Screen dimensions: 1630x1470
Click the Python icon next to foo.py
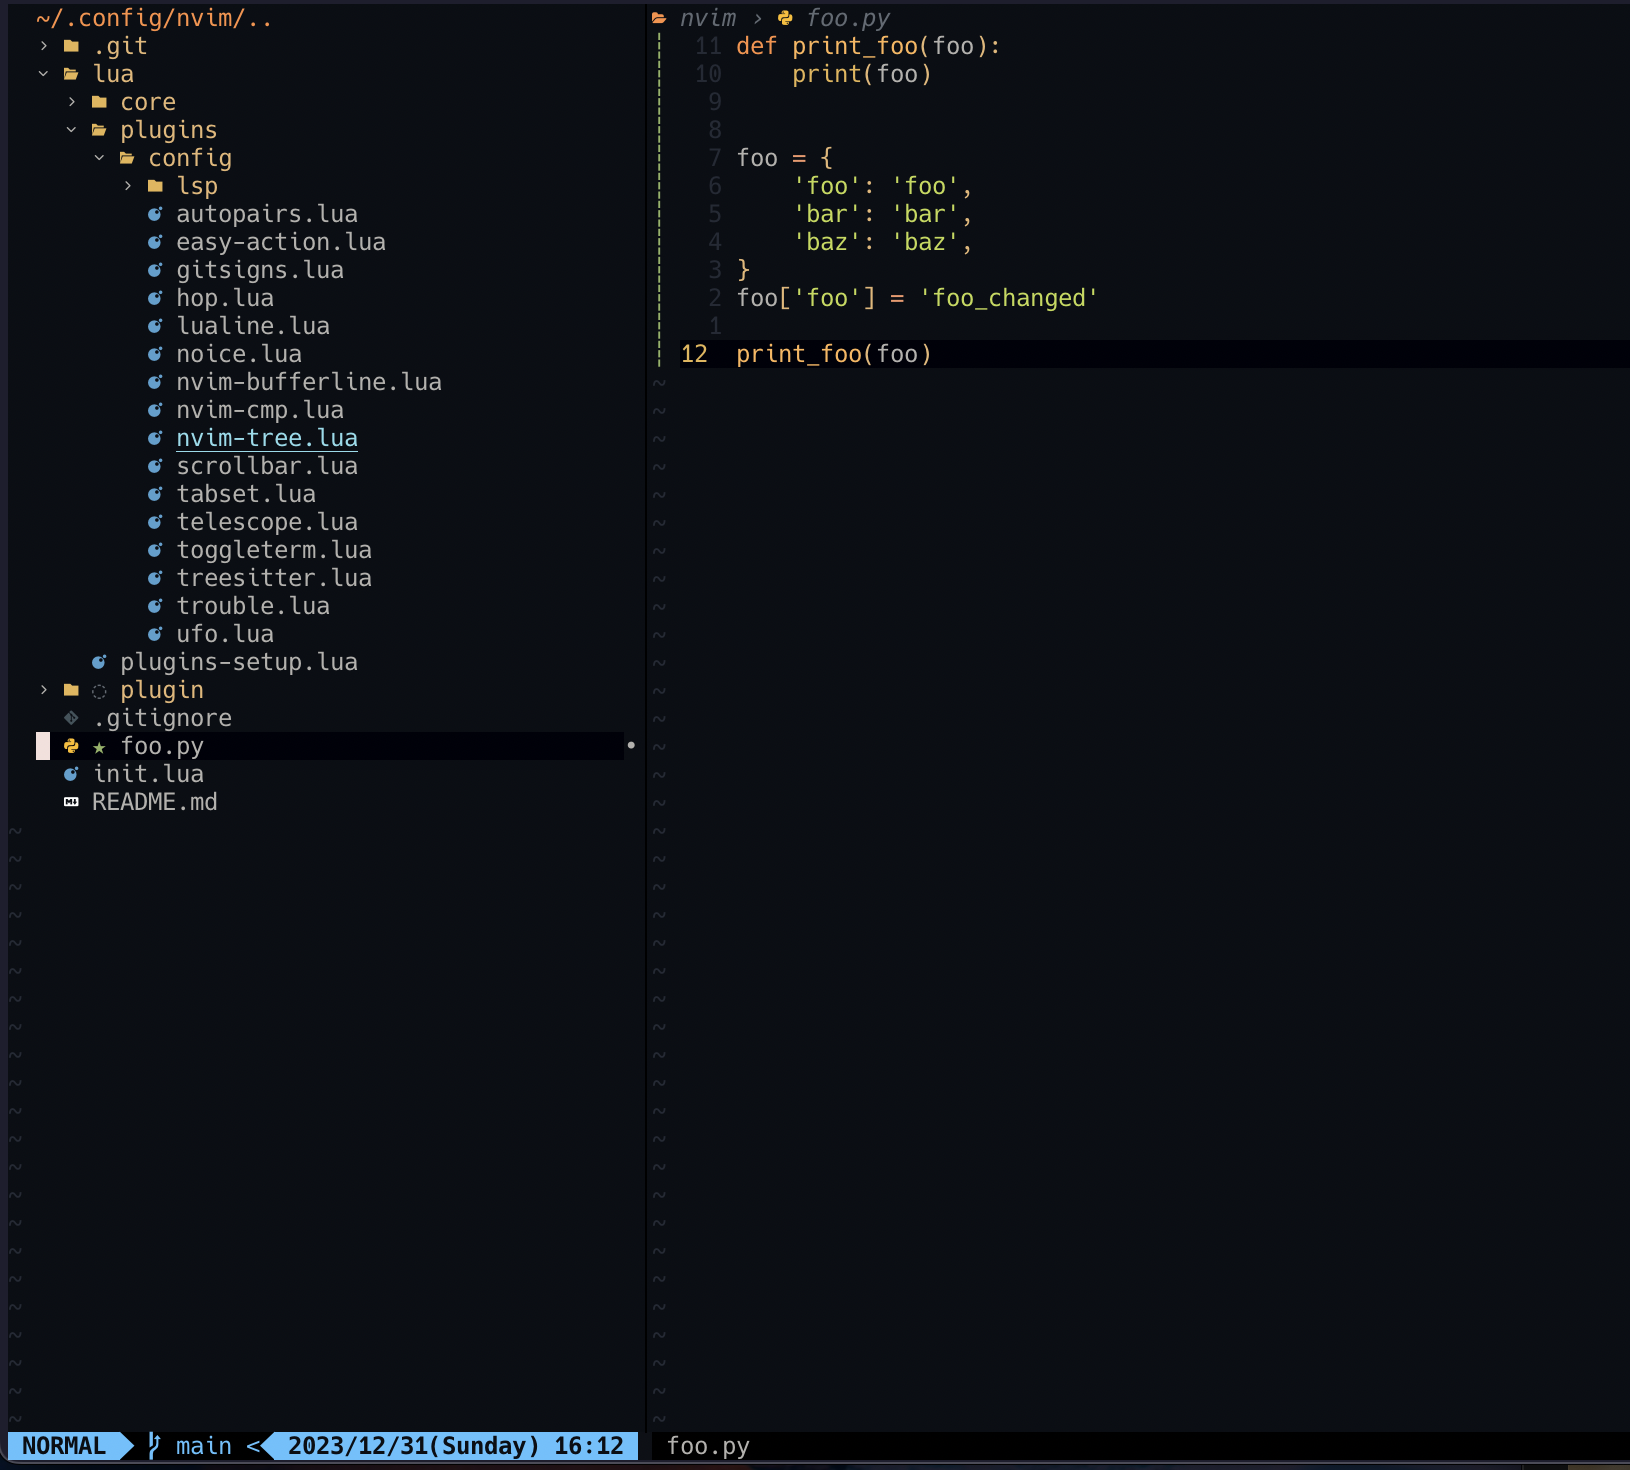coord(71,746)
